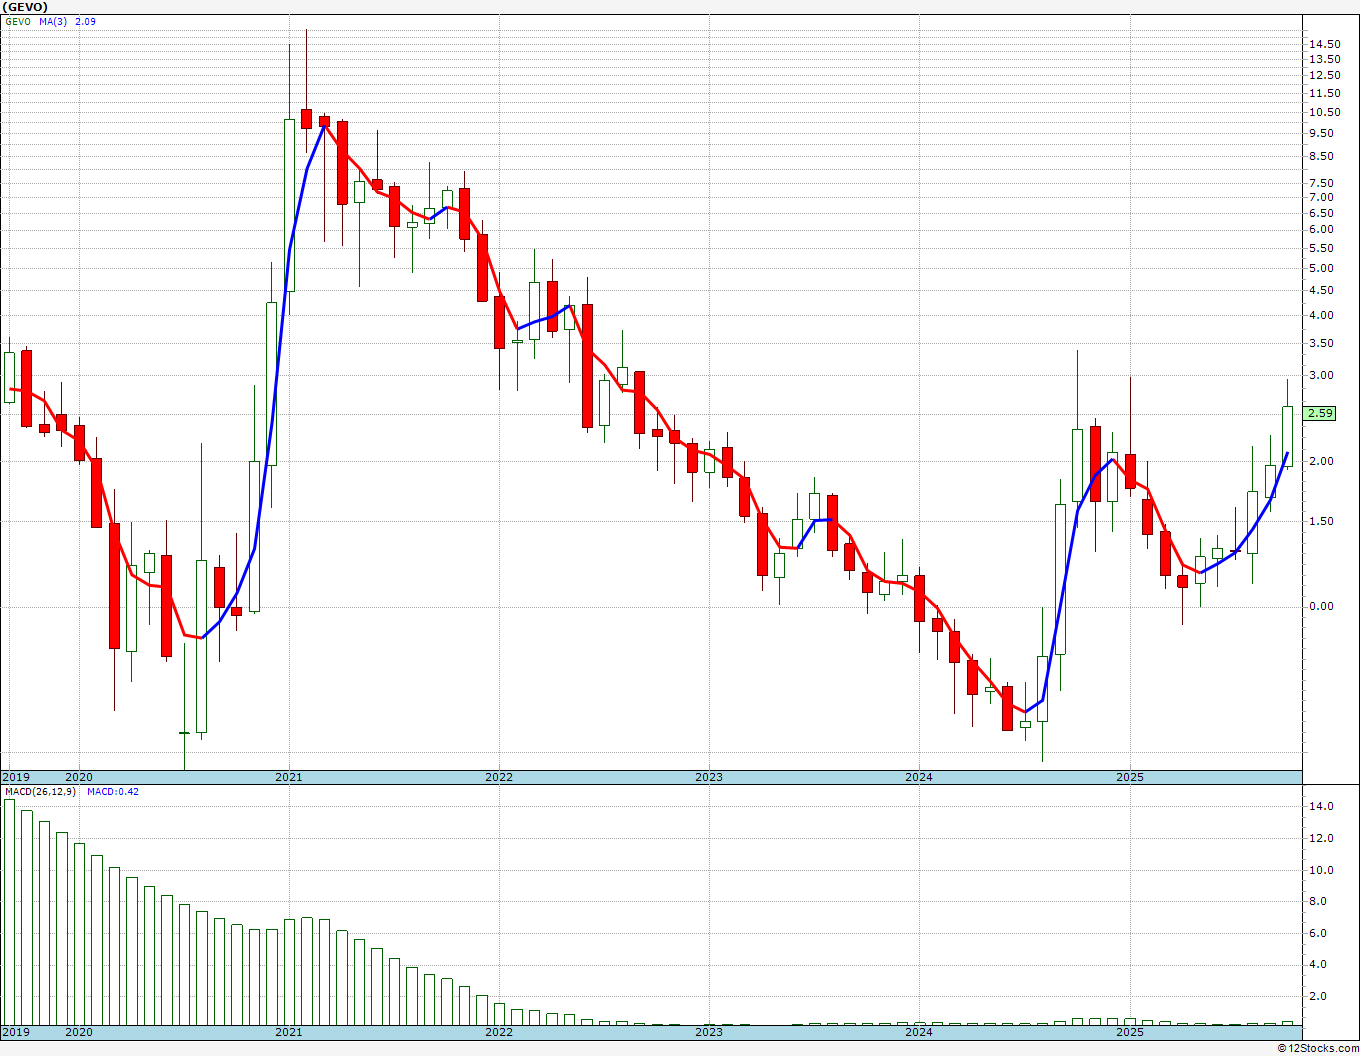1360x1056 pixels.
Task: Click the 7.50 price axis label
Action: [1321, 183]
